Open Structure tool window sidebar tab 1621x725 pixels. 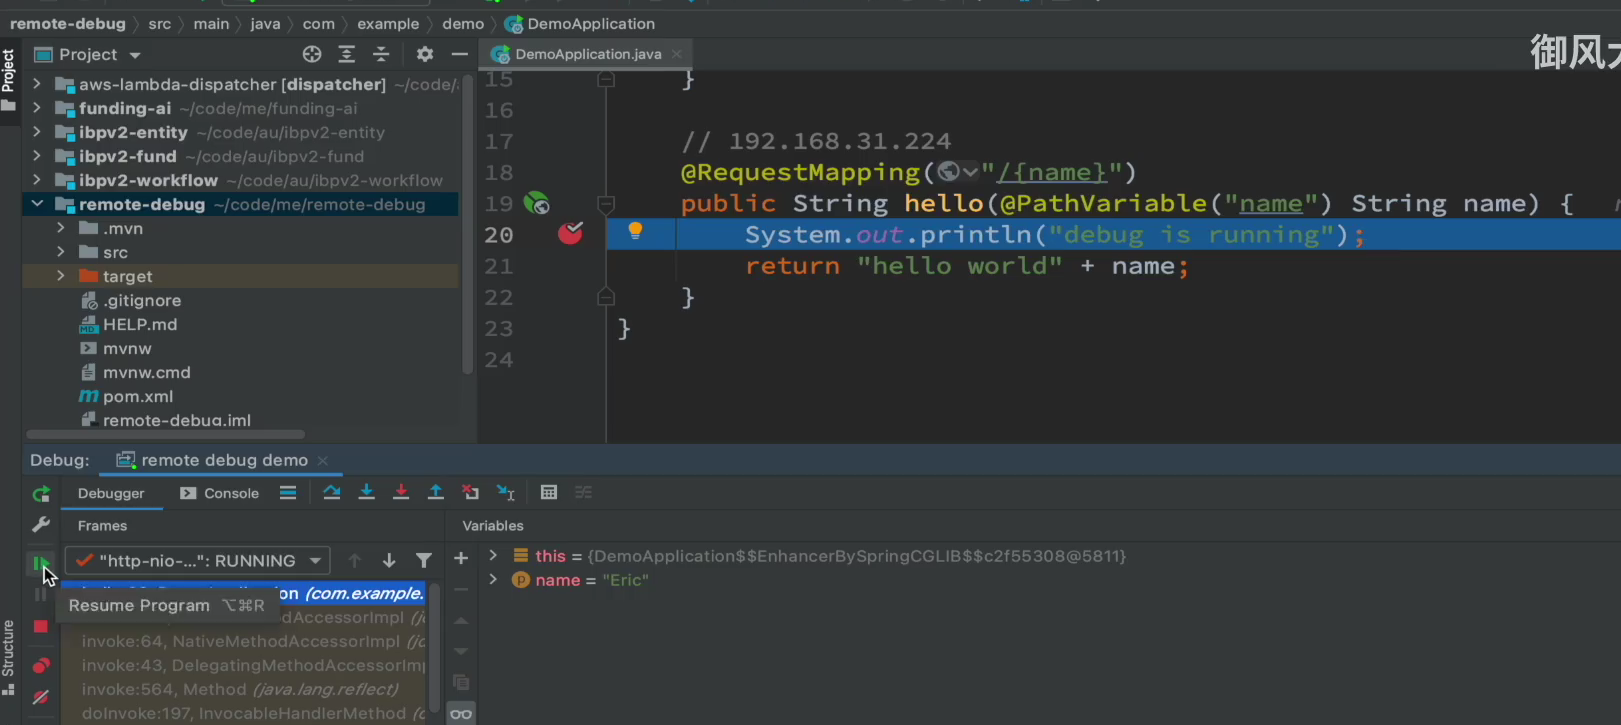pos(9,657)
